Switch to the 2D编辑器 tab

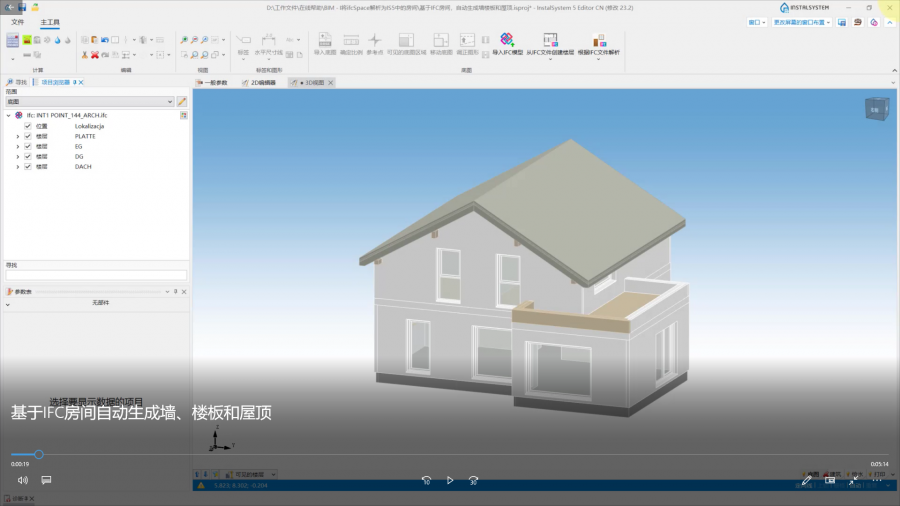click(259, 82)
